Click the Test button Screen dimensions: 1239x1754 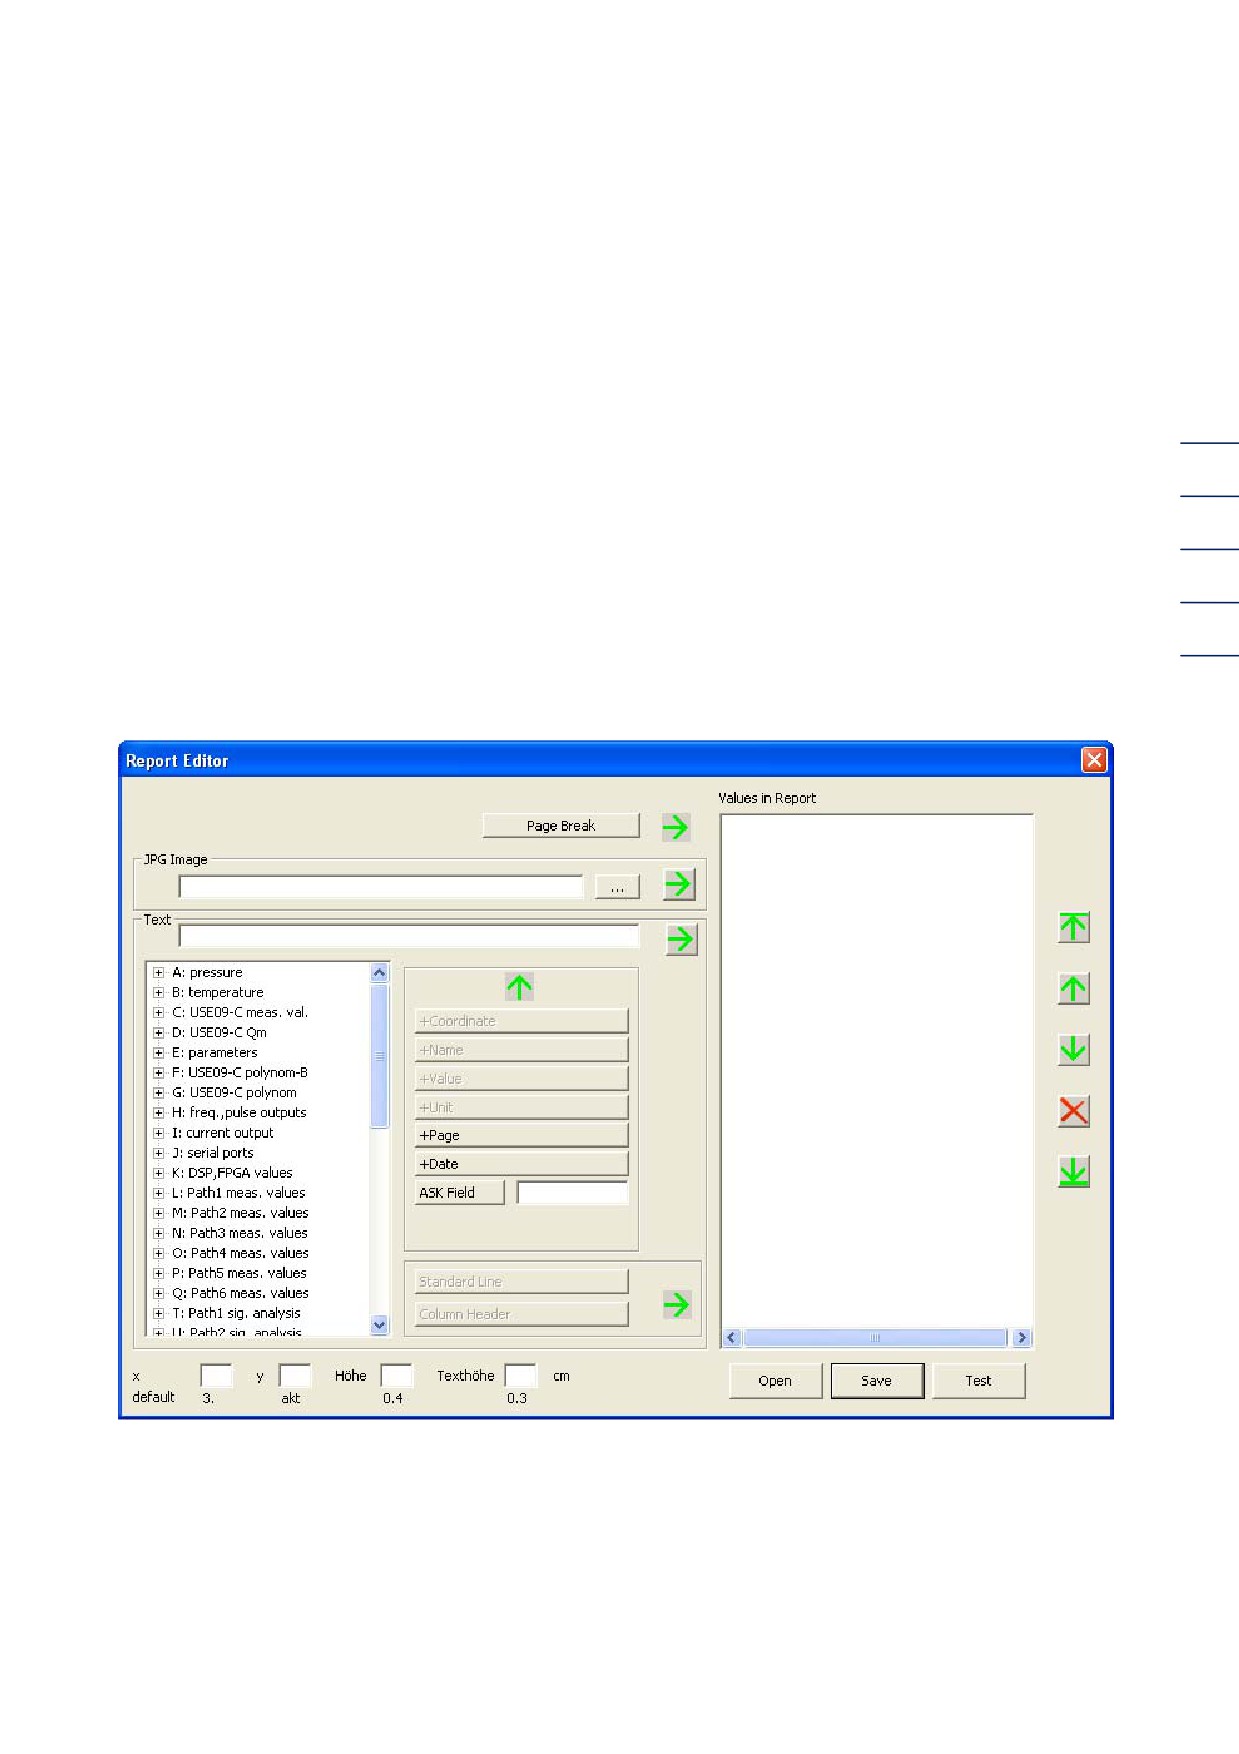[x=978, y=1381]
